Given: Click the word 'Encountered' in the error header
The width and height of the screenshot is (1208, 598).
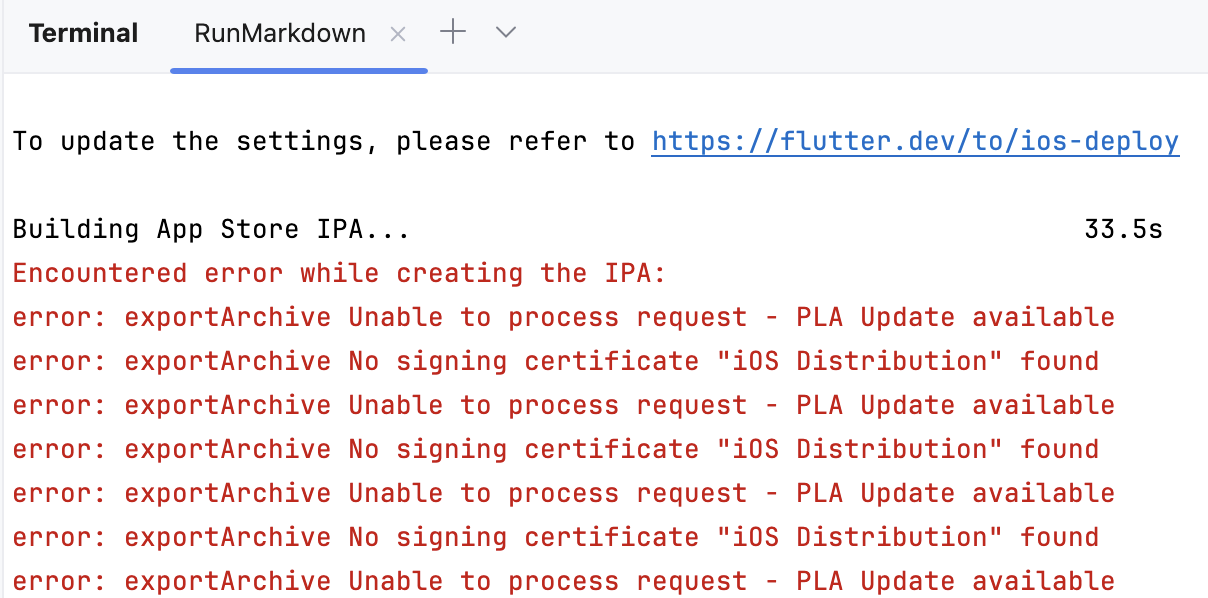Looking at the screenshot, I should (x=100, y=274).
